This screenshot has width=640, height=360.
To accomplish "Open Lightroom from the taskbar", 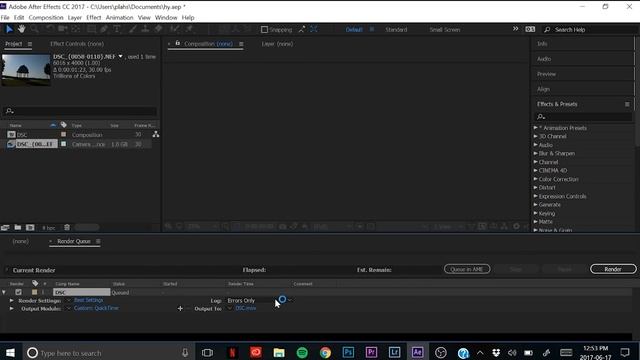I will 394,352.
